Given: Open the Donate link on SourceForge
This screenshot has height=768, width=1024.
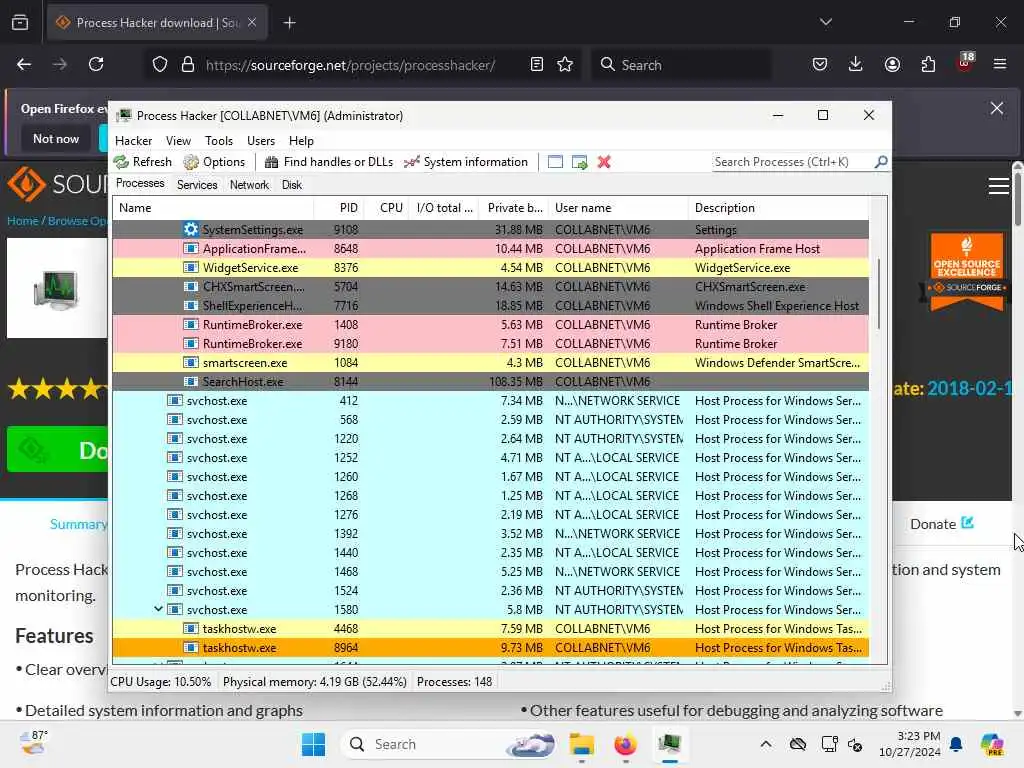Looking at the screenshot, I should 942,524.
